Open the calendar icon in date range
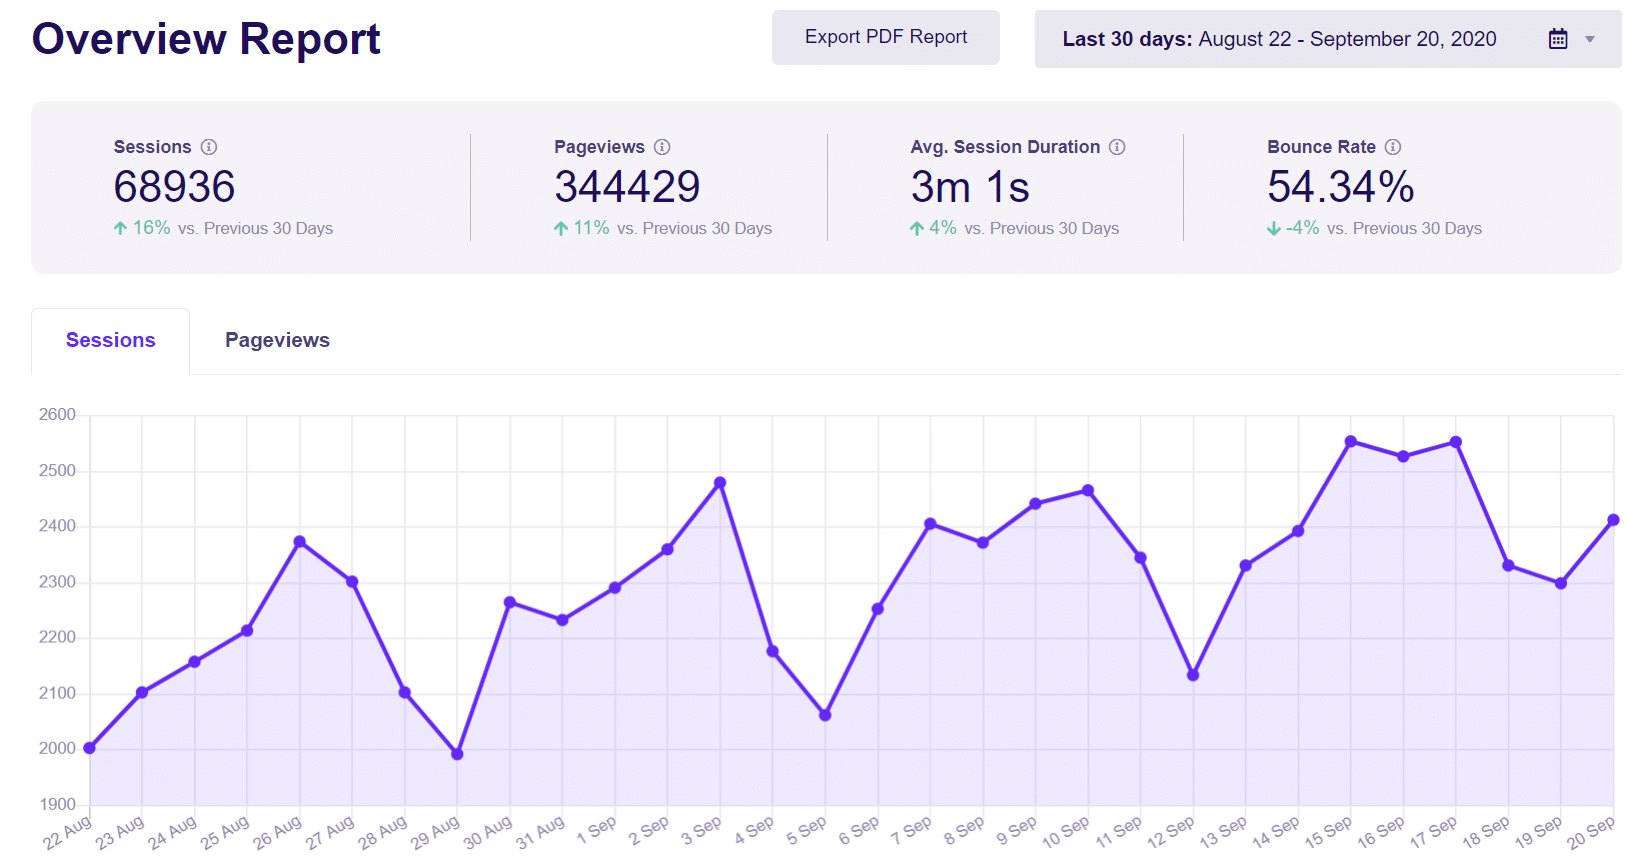 point(1558,39)
